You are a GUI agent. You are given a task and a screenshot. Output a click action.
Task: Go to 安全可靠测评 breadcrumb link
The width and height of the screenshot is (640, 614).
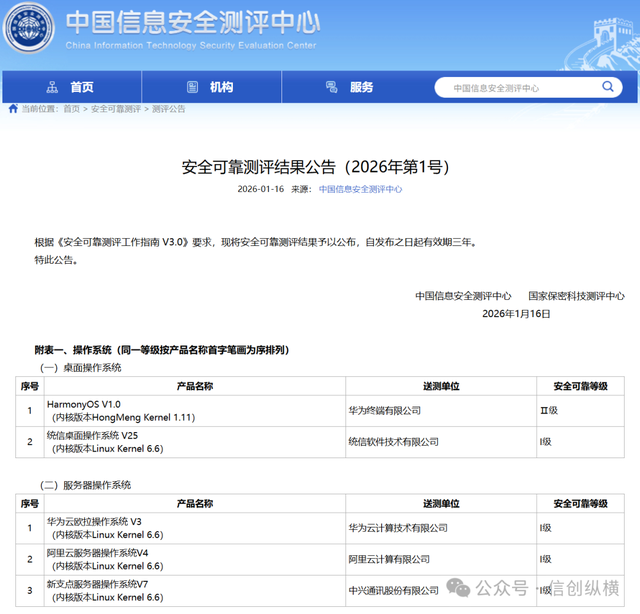click(116, 108)
